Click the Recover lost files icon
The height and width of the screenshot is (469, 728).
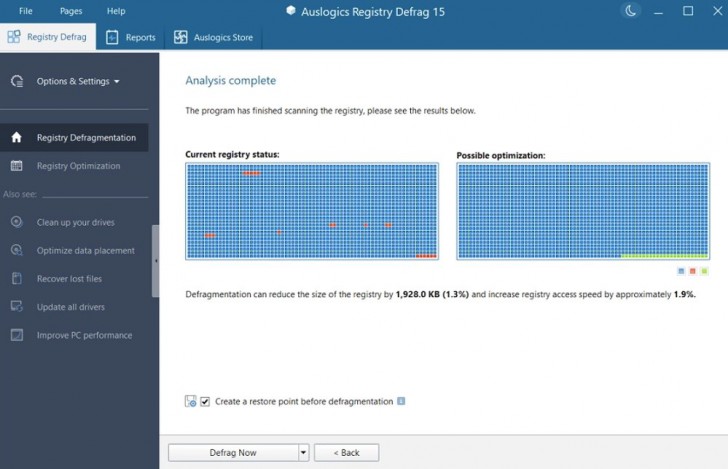pyautogui.click(x=16, y=279)
